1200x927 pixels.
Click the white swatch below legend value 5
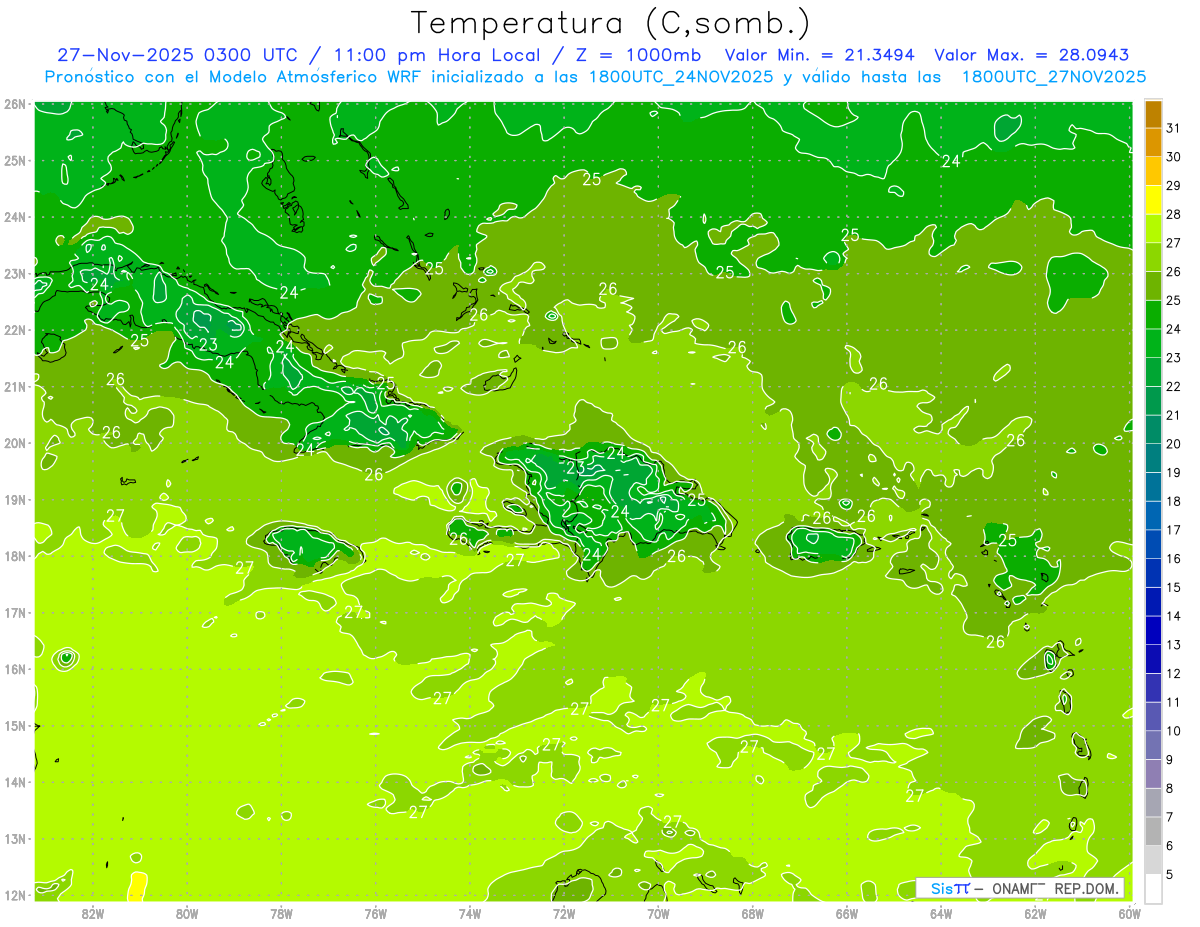(x=1153, y=888)
